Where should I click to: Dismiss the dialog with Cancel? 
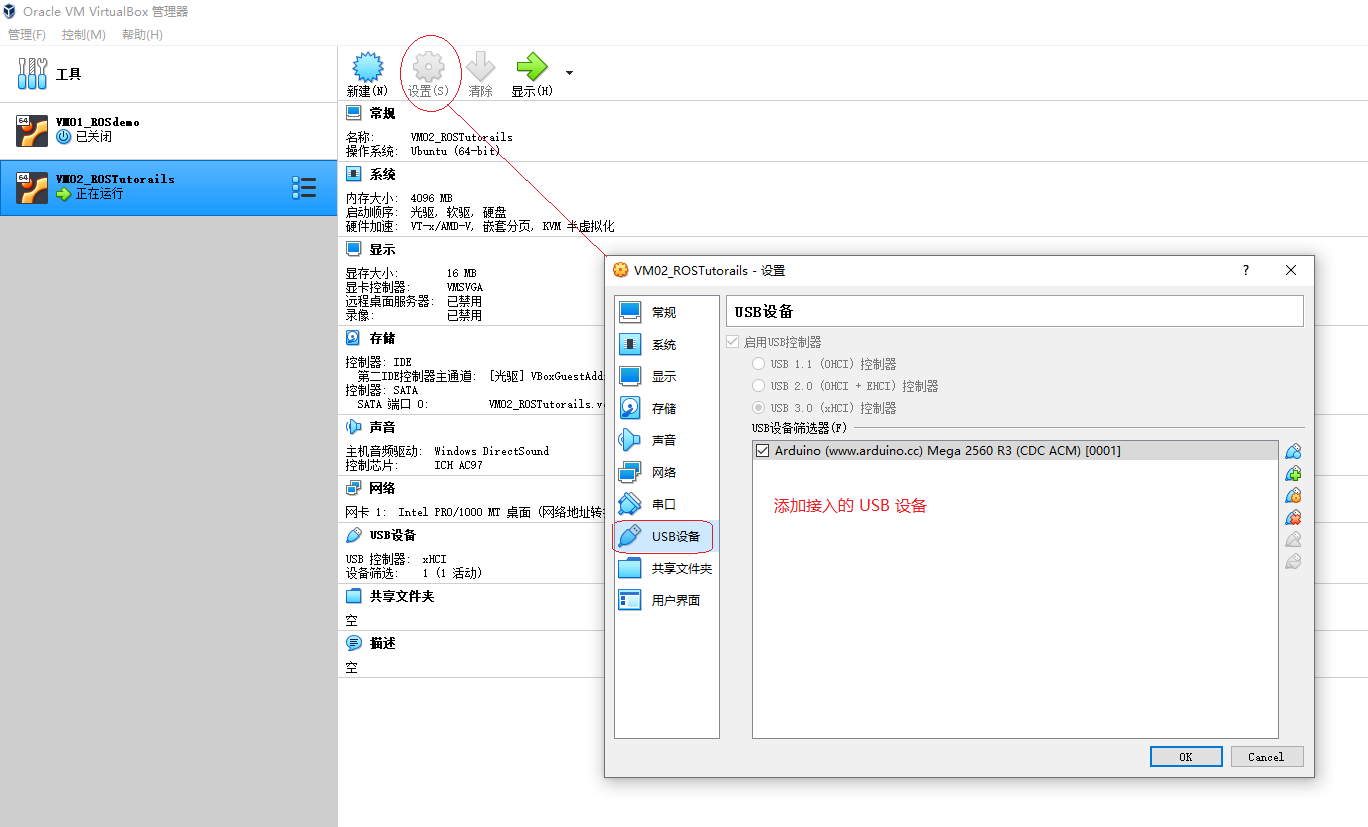[x=1267, y=756]
